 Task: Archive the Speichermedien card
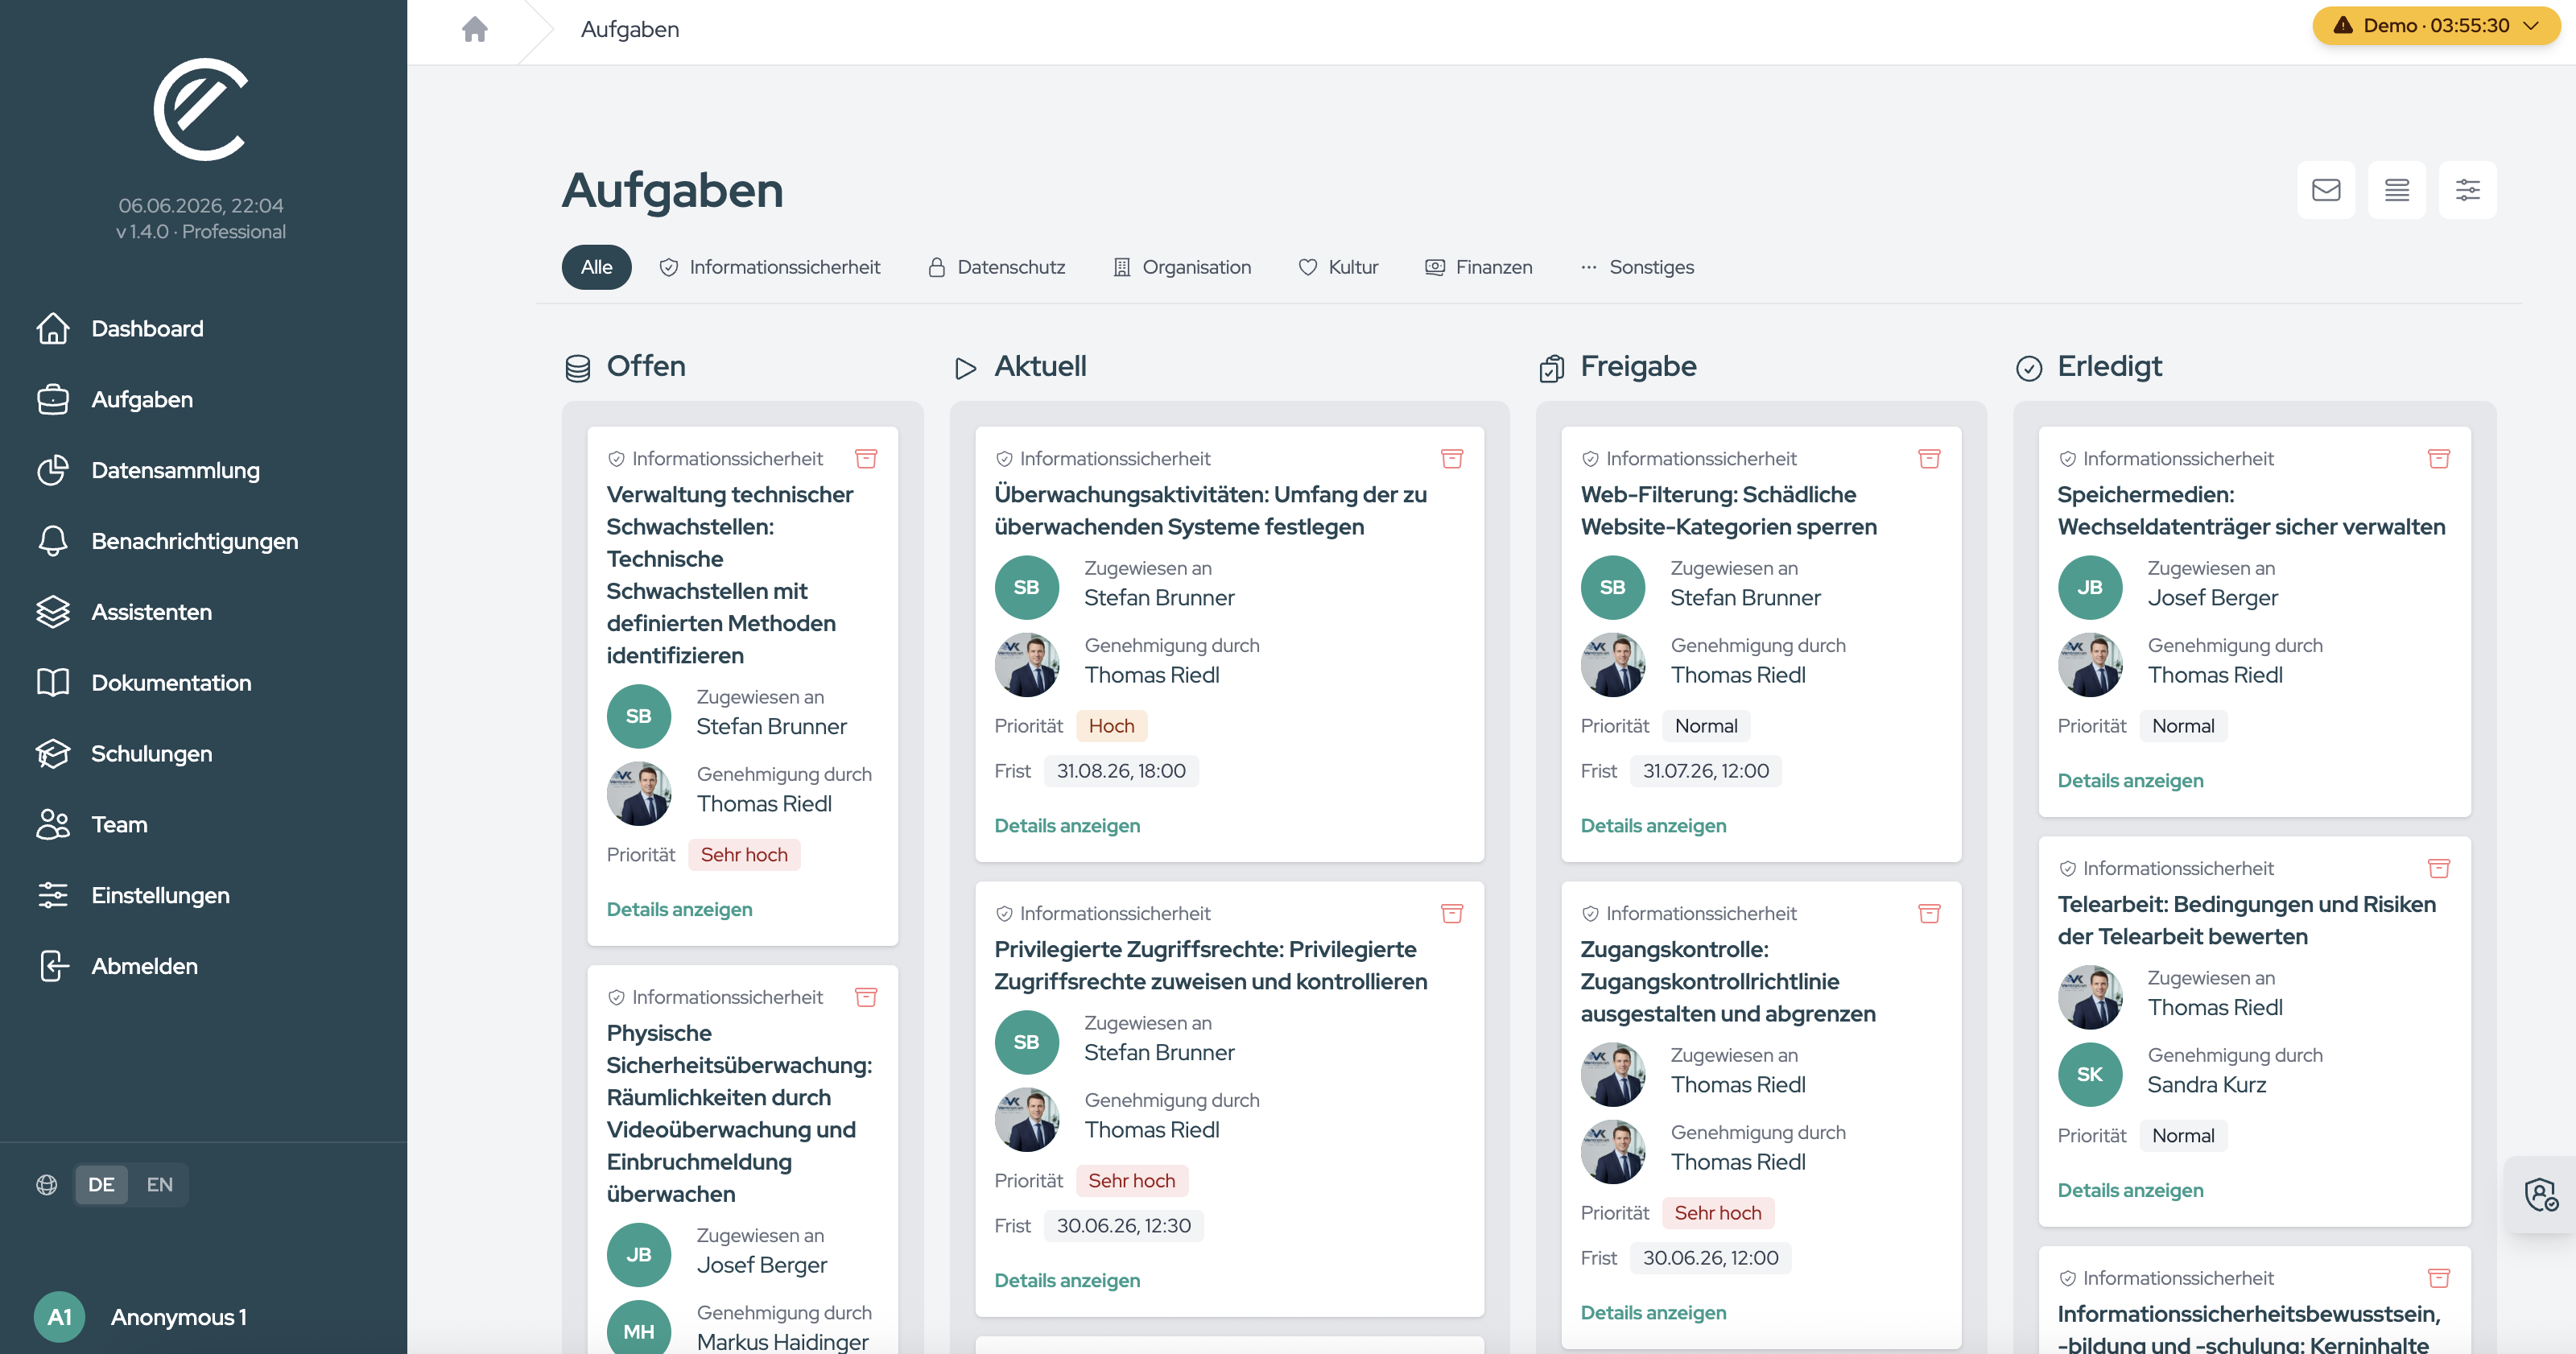(2439, 459)
